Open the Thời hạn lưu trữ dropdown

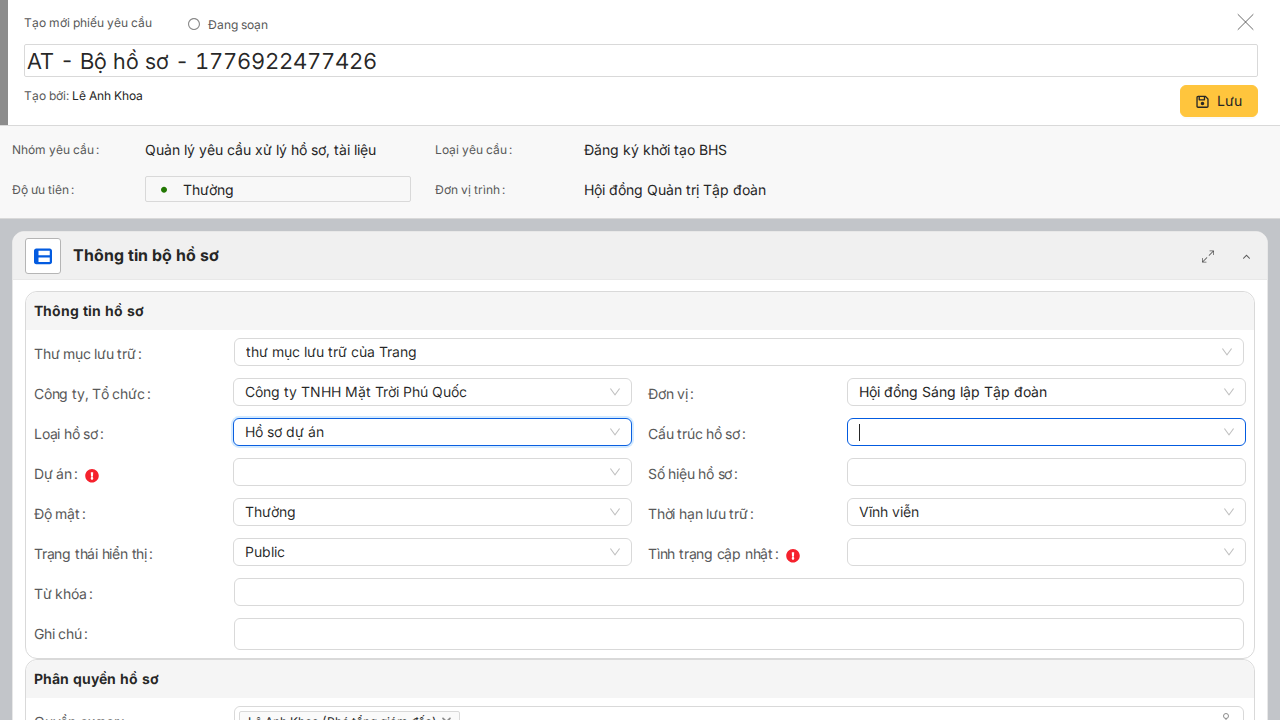click(1045, 512)
